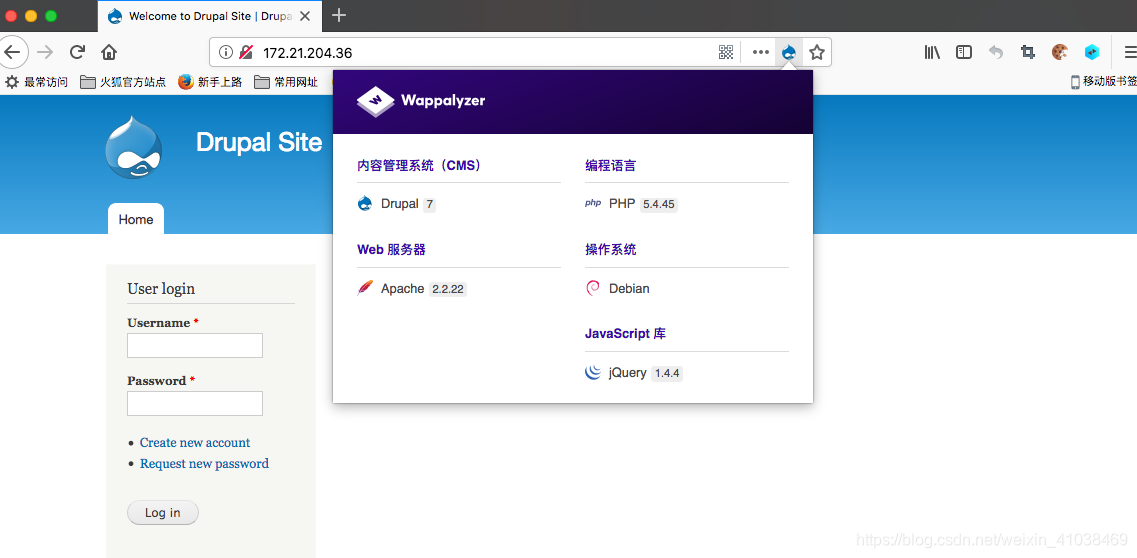Click the 编程语言 heading

[611, 165]
